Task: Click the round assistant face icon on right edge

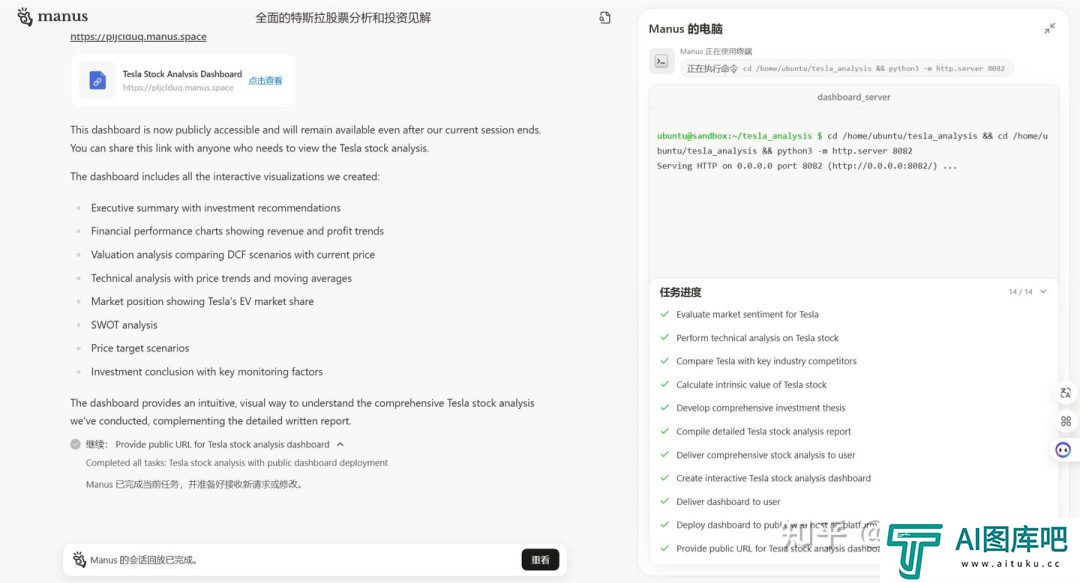Action: [1063, 450]
